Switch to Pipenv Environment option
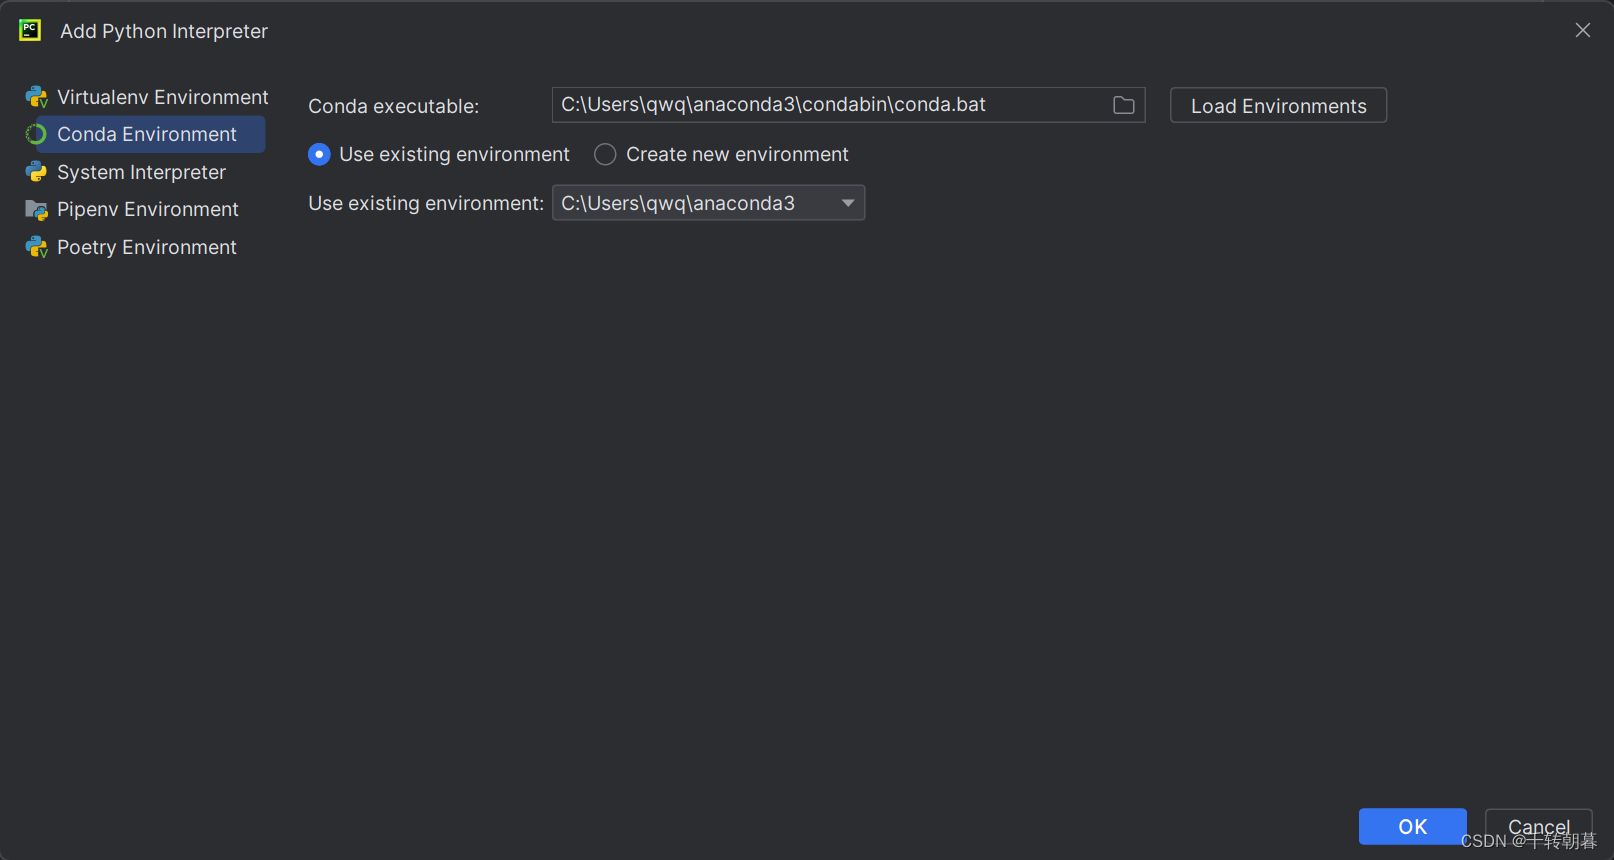The width and height of the screenshot is (1614, 860). pyautogui.click(x=146, y=209)
